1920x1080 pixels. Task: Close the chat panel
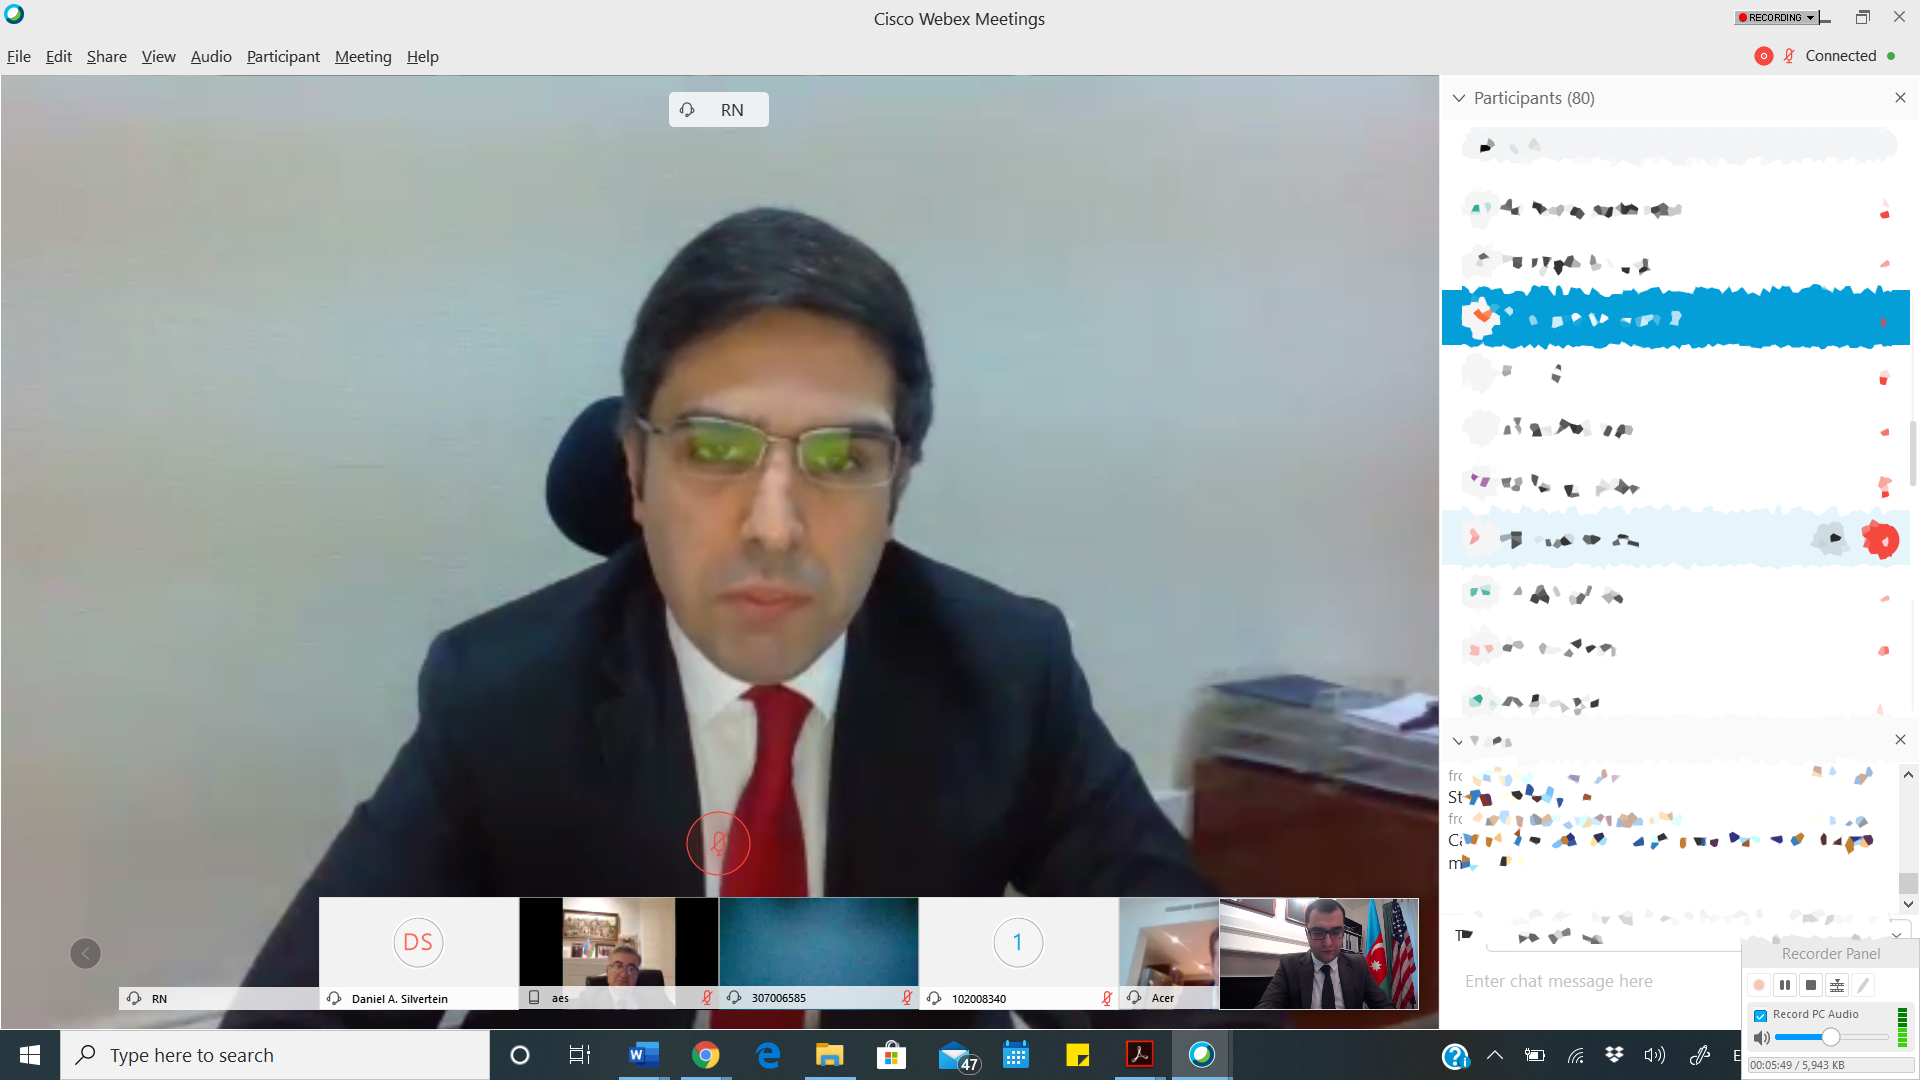[1900, 740]
